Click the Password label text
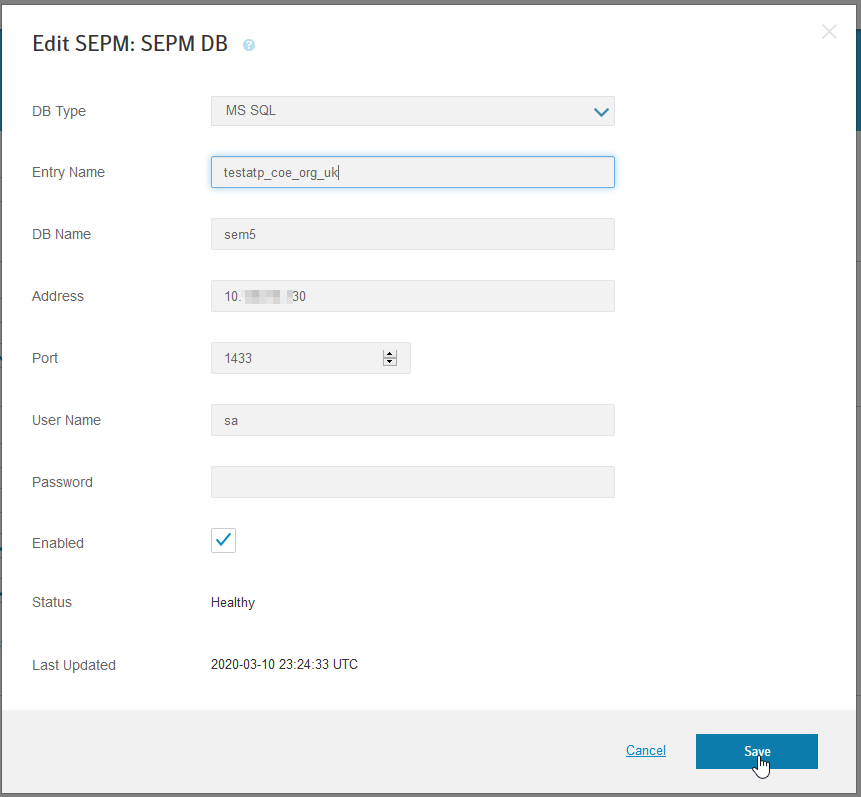 tap(62, 482)
